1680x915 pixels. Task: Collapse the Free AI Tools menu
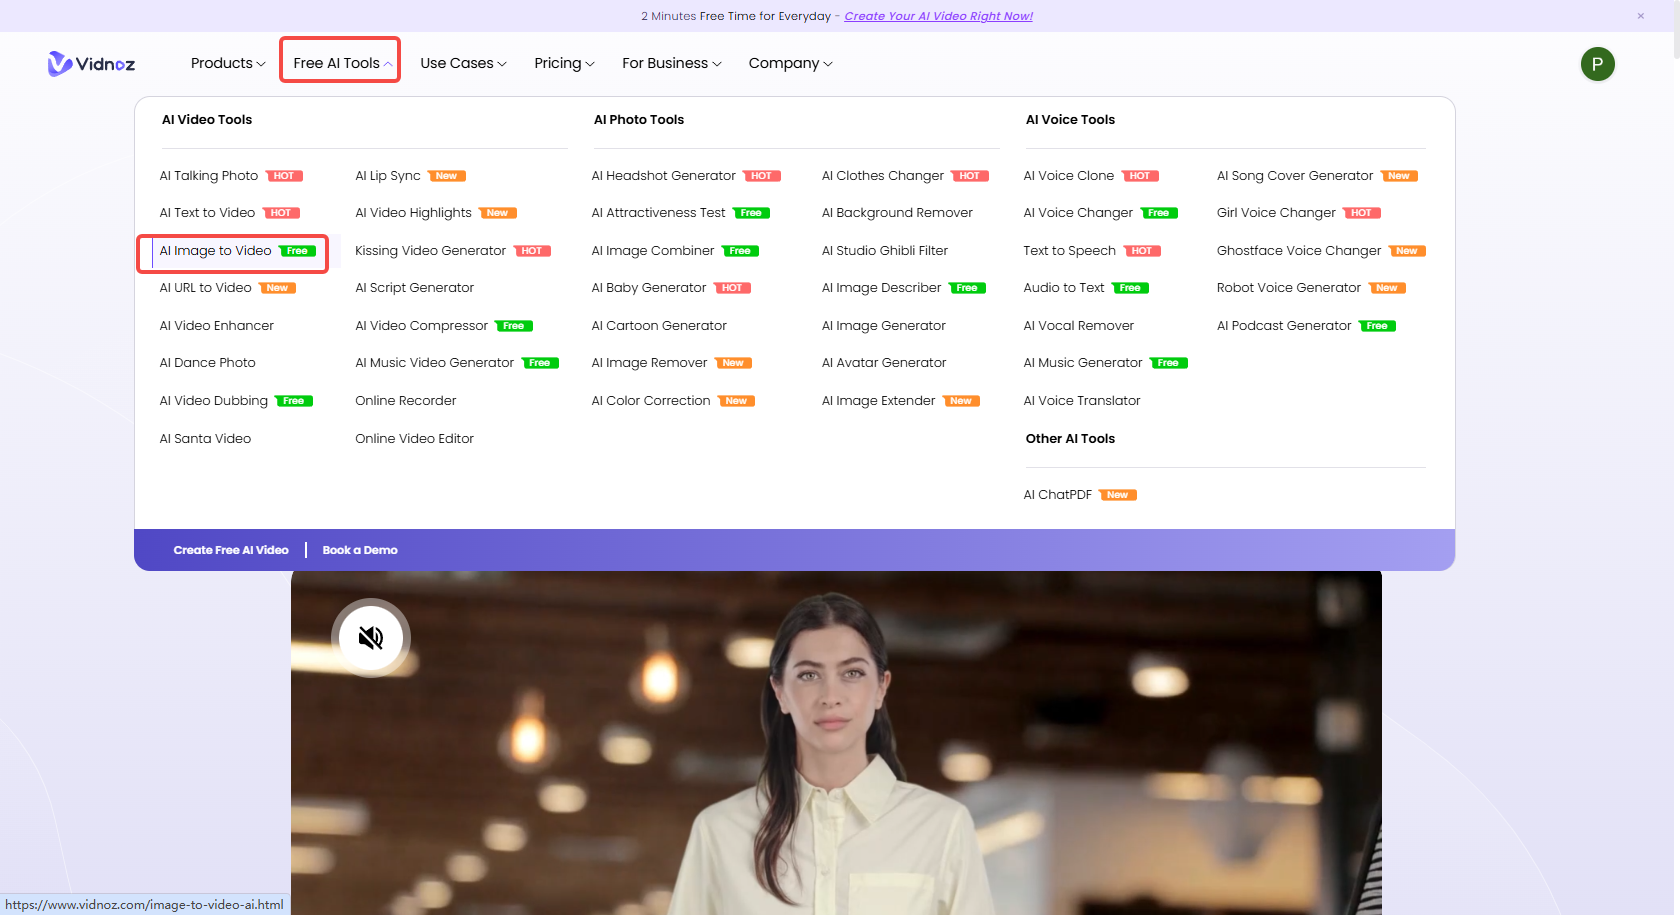click(341, 63)
